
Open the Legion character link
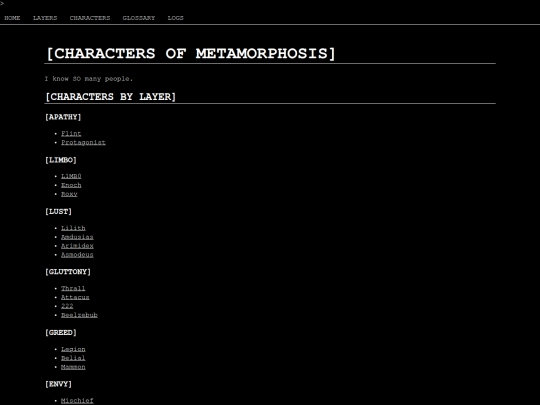73,349
